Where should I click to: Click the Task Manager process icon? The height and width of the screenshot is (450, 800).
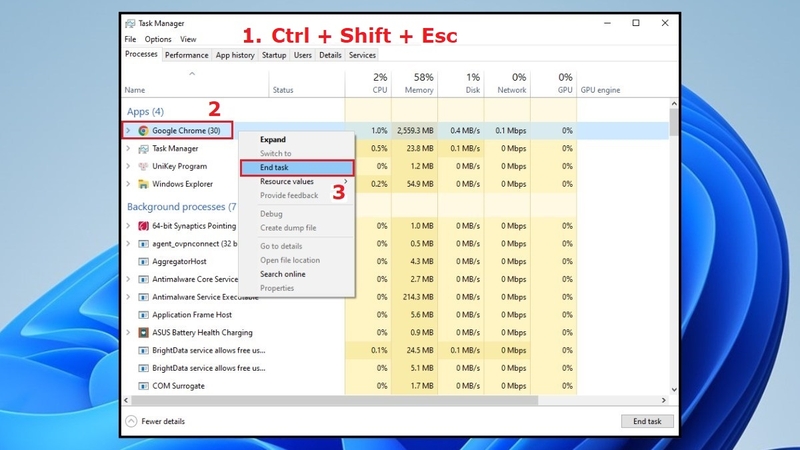[143, 148]
